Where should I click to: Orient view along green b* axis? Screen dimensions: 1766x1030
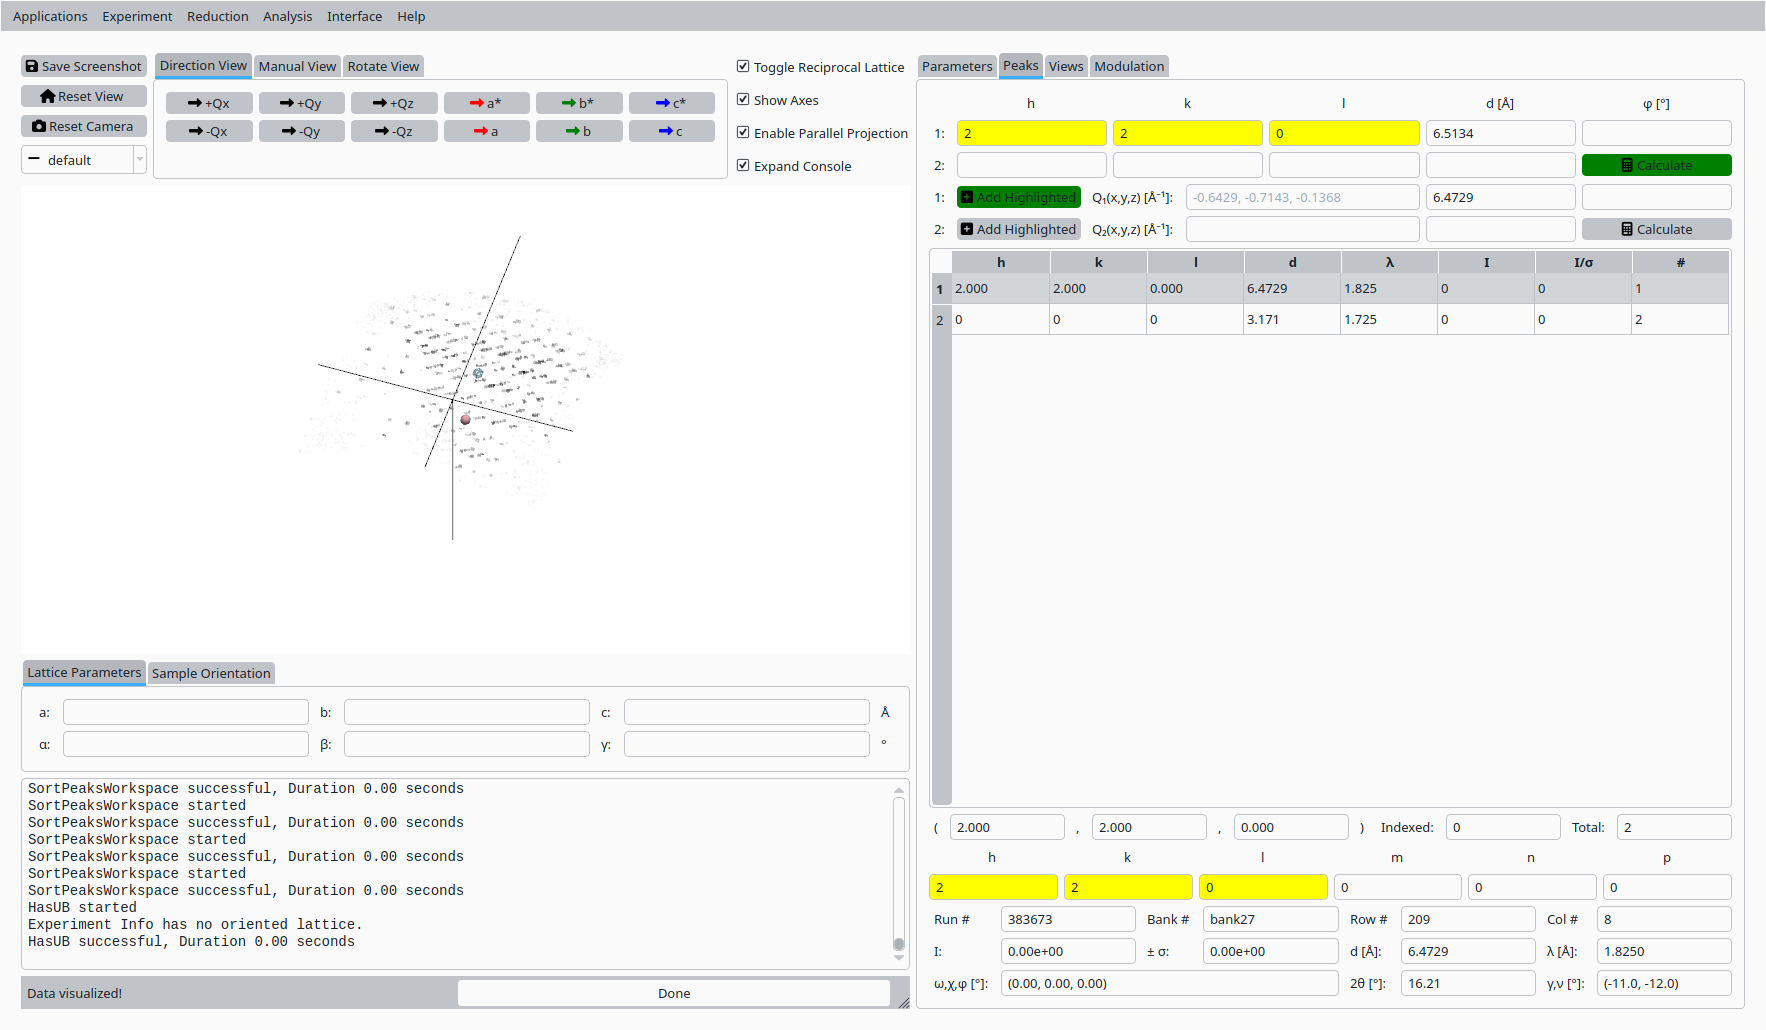tap(579, 103)
